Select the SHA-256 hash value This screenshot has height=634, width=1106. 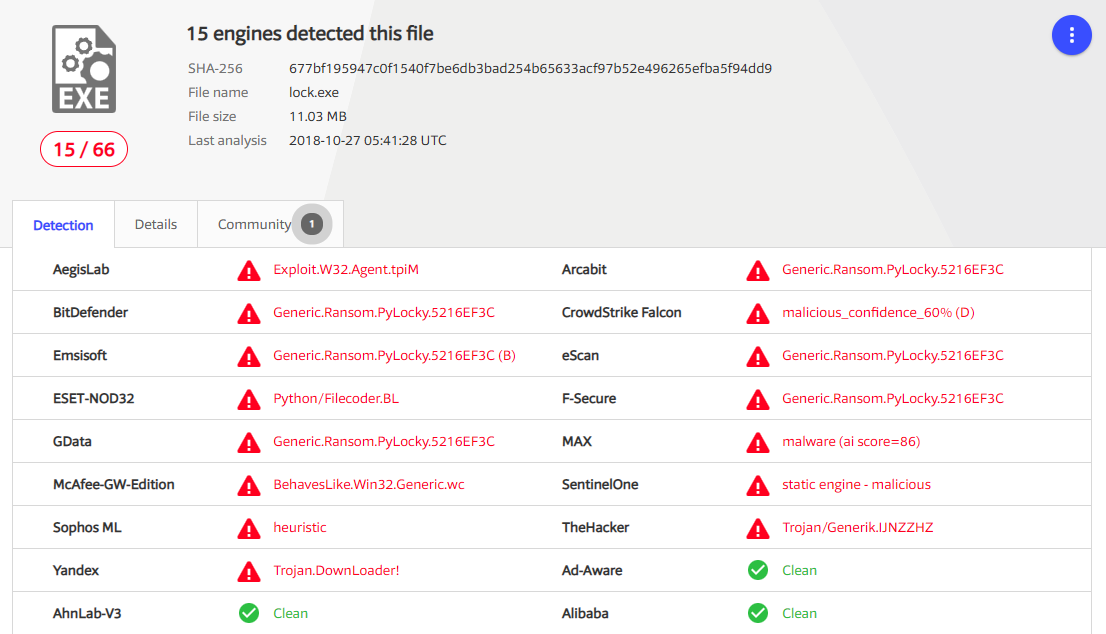pyautogui.click(x=530, y=68)
